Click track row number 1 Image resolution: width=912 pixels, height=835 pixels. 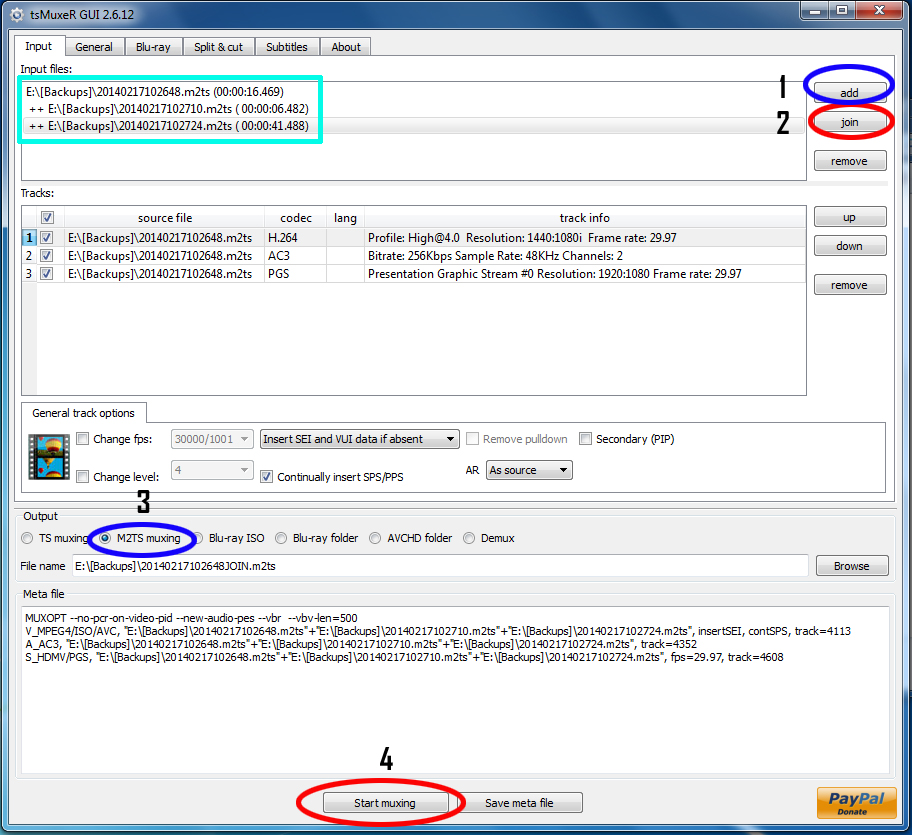(x=29, y=238)
